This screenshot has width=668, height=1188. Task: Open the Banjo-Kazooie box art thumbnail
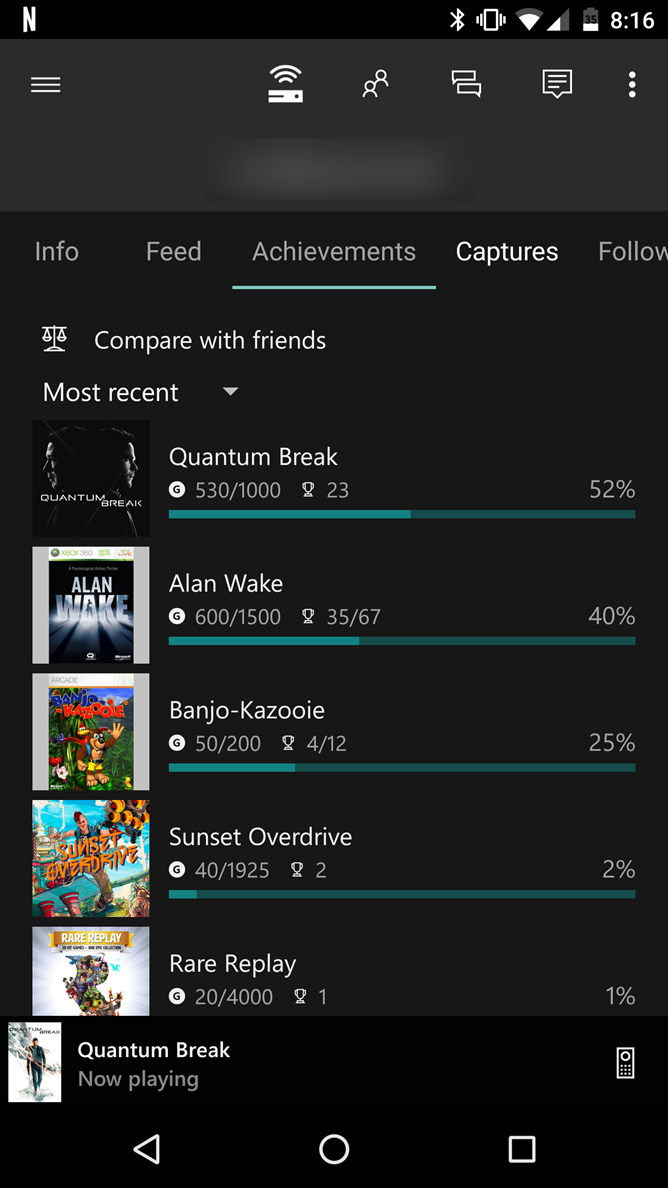coord(90,732)
